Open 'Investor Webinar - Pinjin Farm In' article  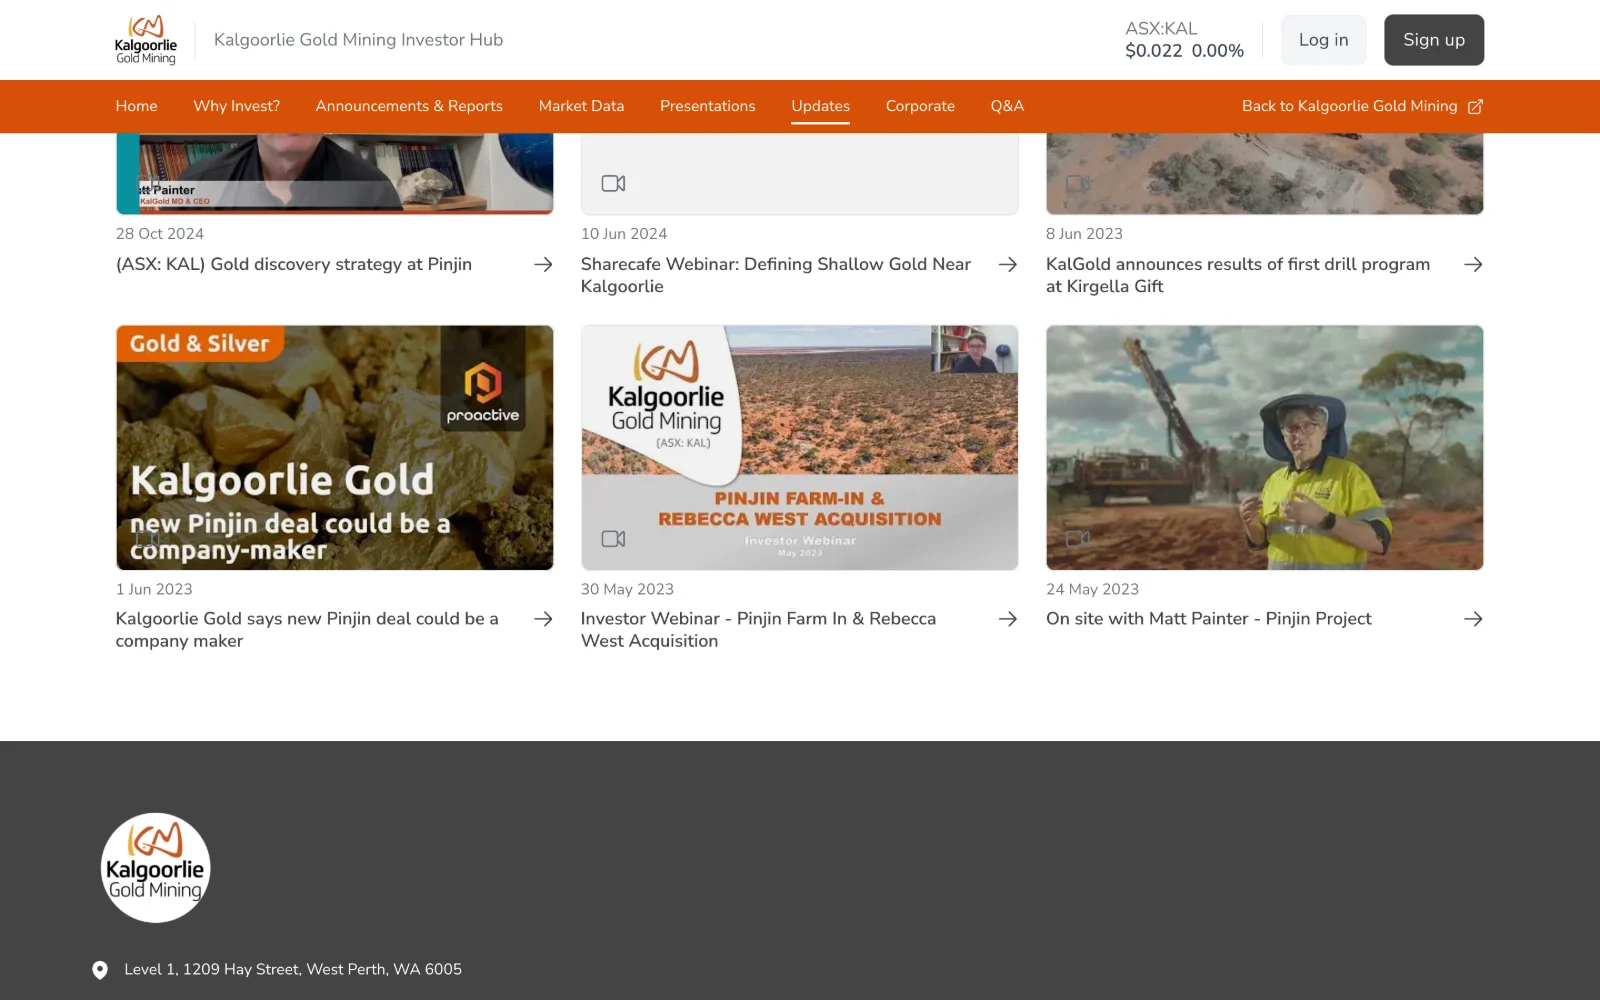(758, 630)
